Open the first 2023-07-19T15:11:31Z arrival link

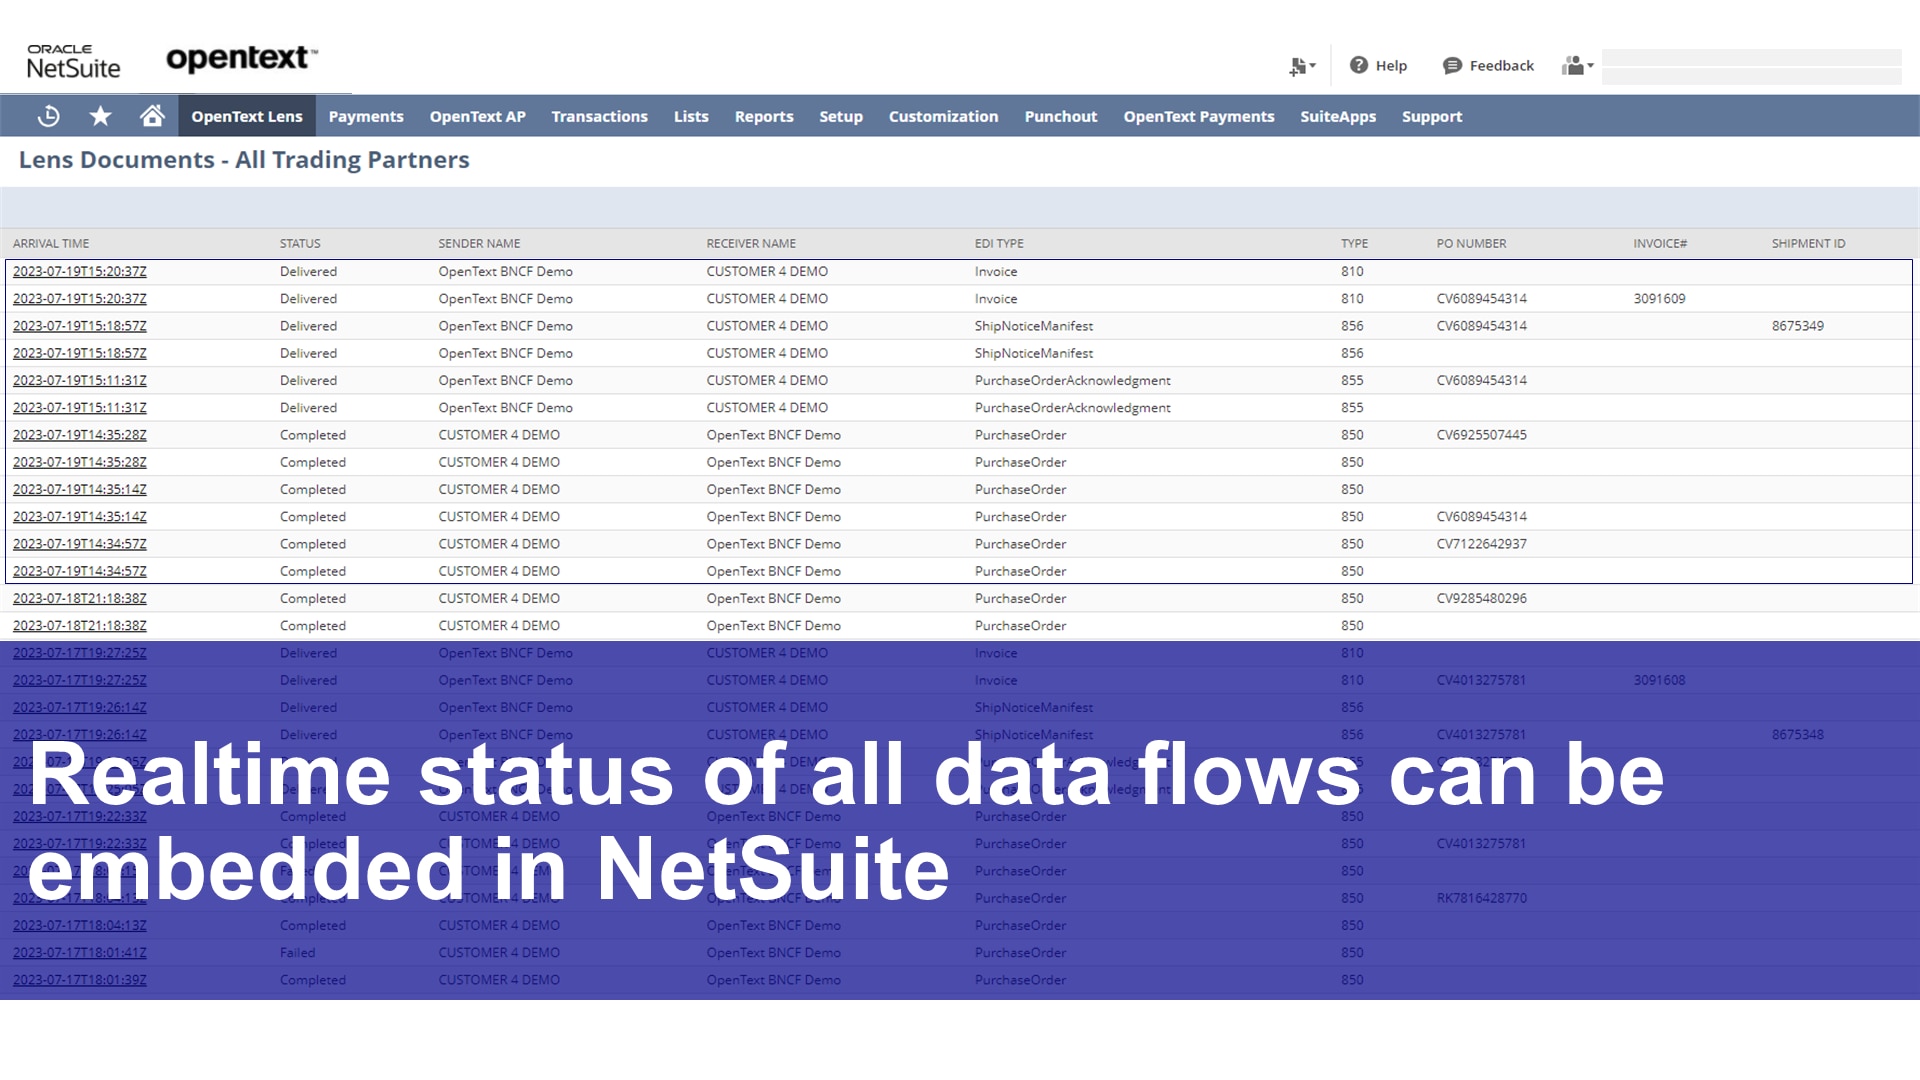tap(80, 380)
